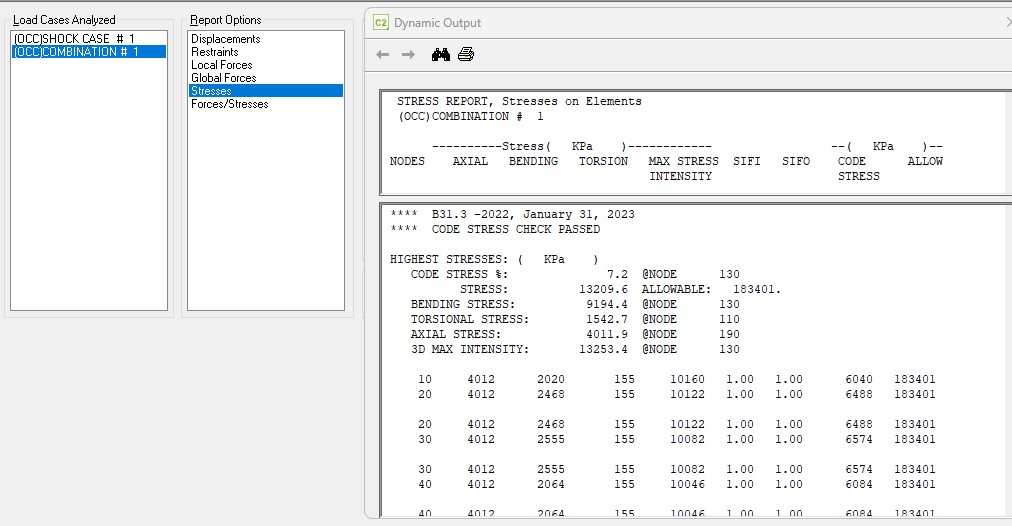Click the Dynamic Output title text
1012x526 pixels.
click(437, 23)
